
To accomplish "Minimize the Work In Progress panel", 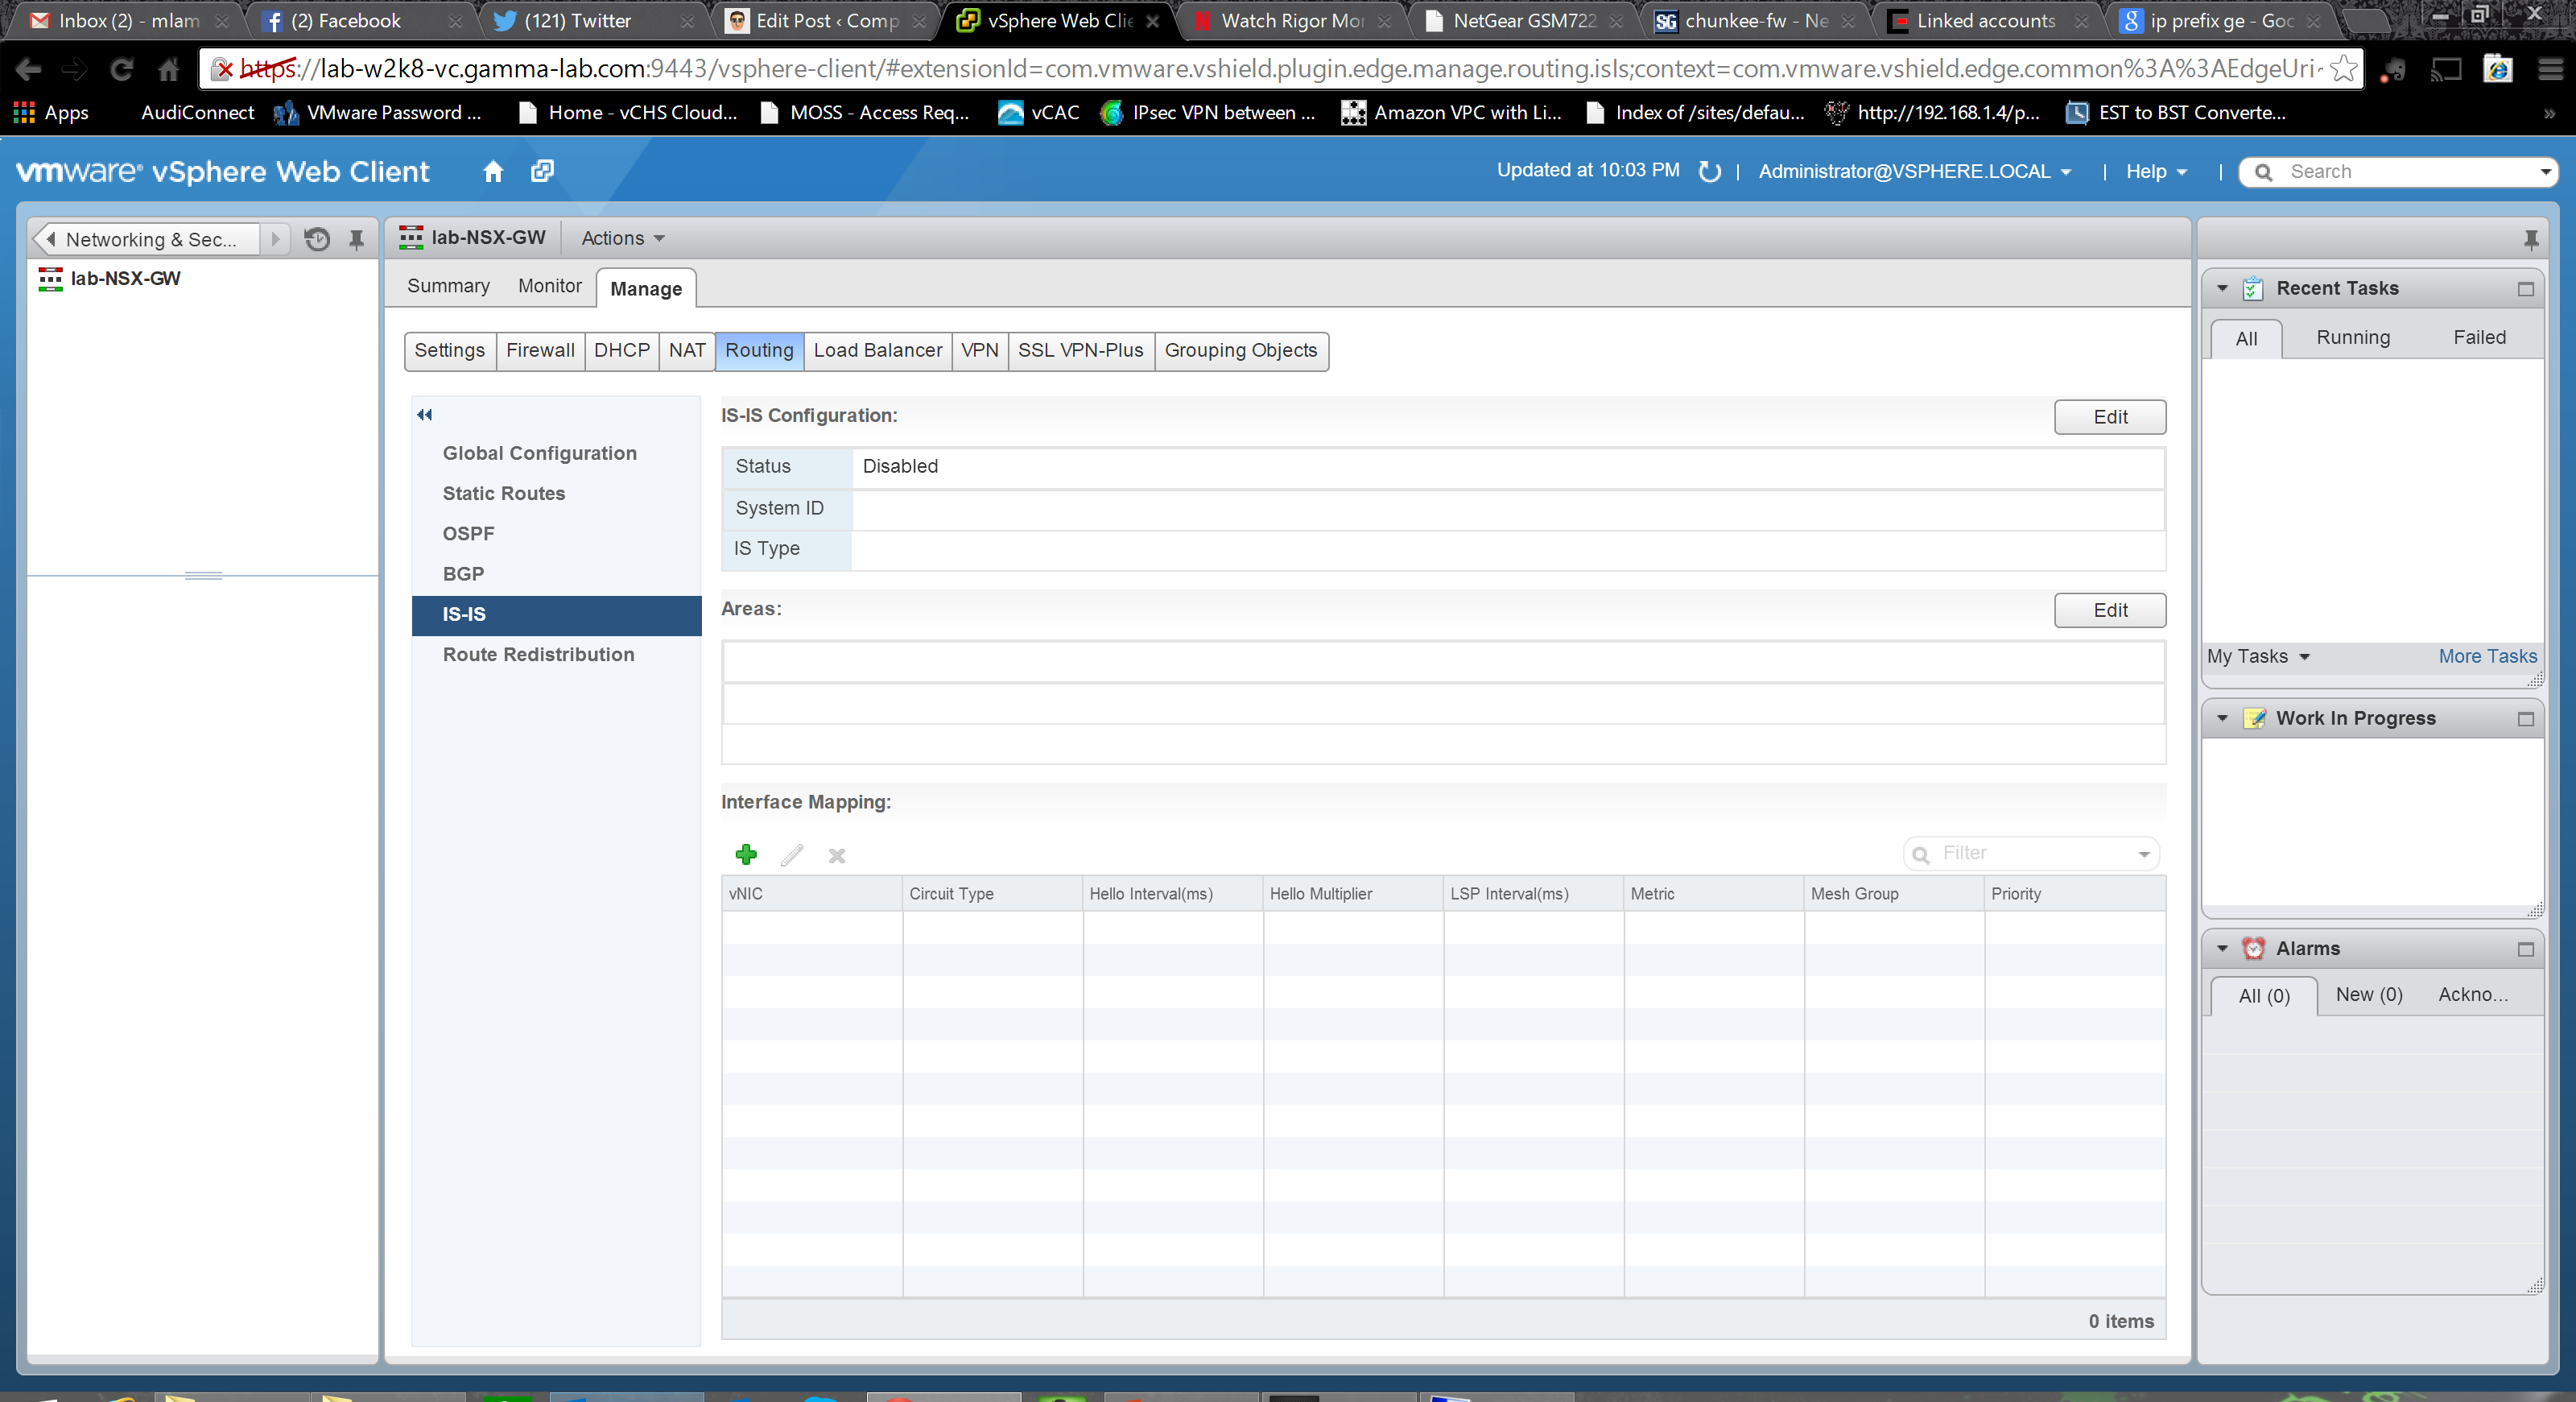I will 2525,719.
